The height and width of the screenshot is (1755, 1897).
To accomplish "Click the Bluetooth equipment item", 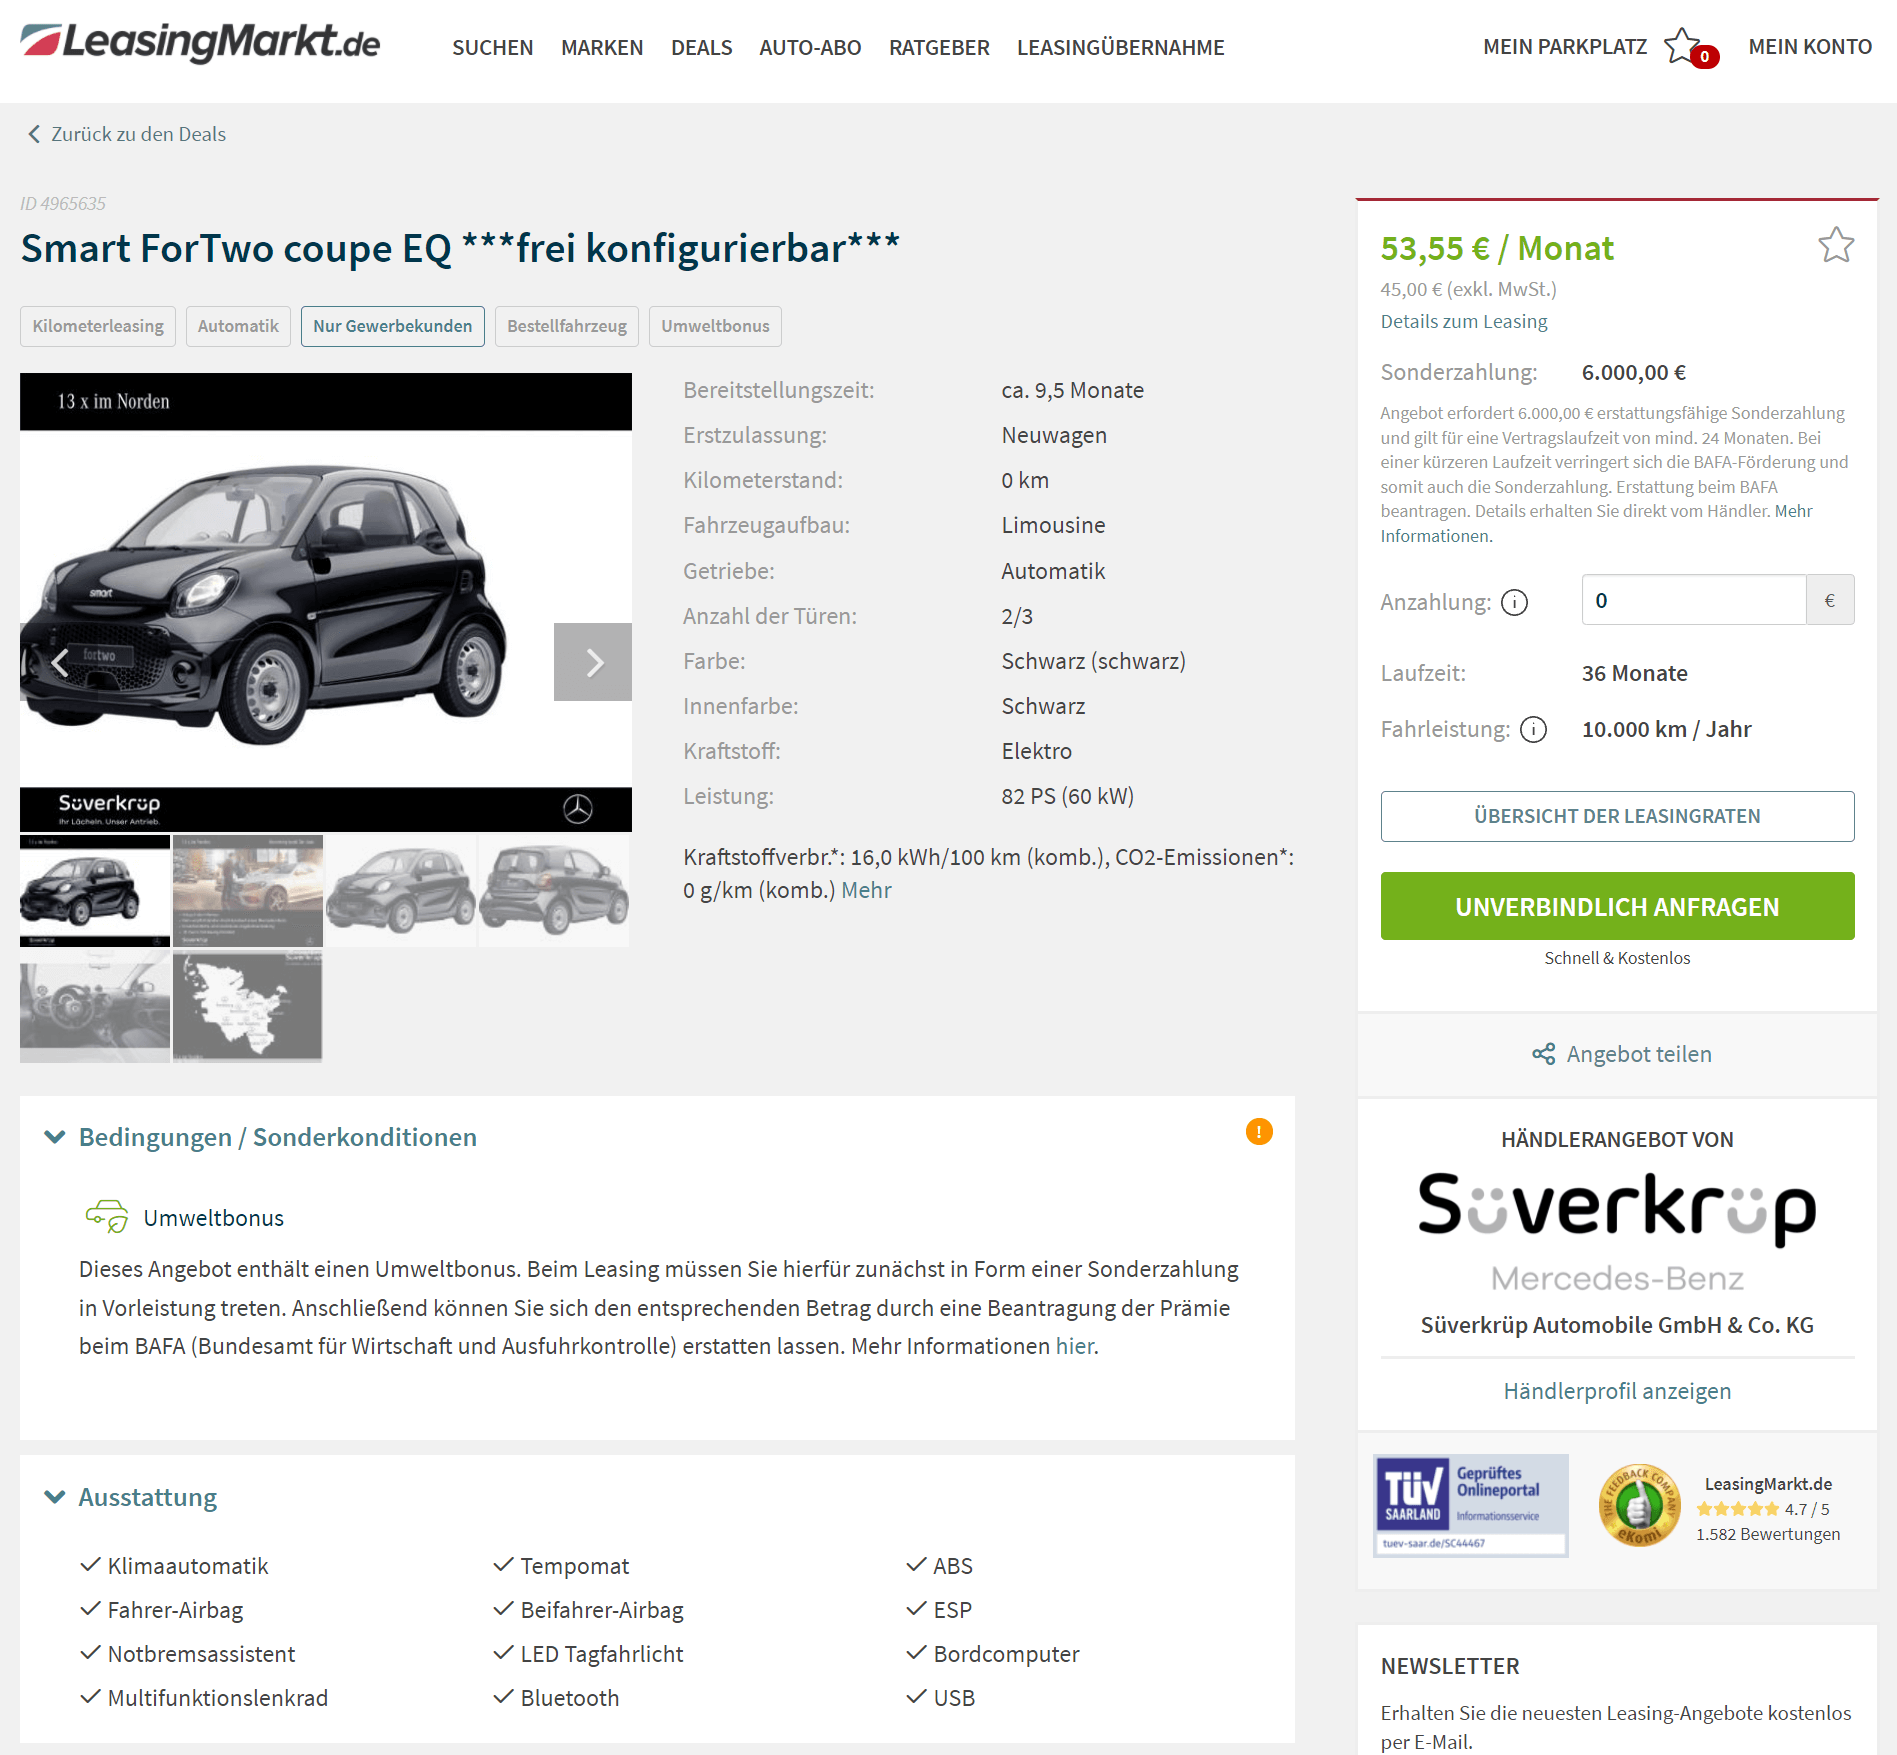I will [570, 1698].
